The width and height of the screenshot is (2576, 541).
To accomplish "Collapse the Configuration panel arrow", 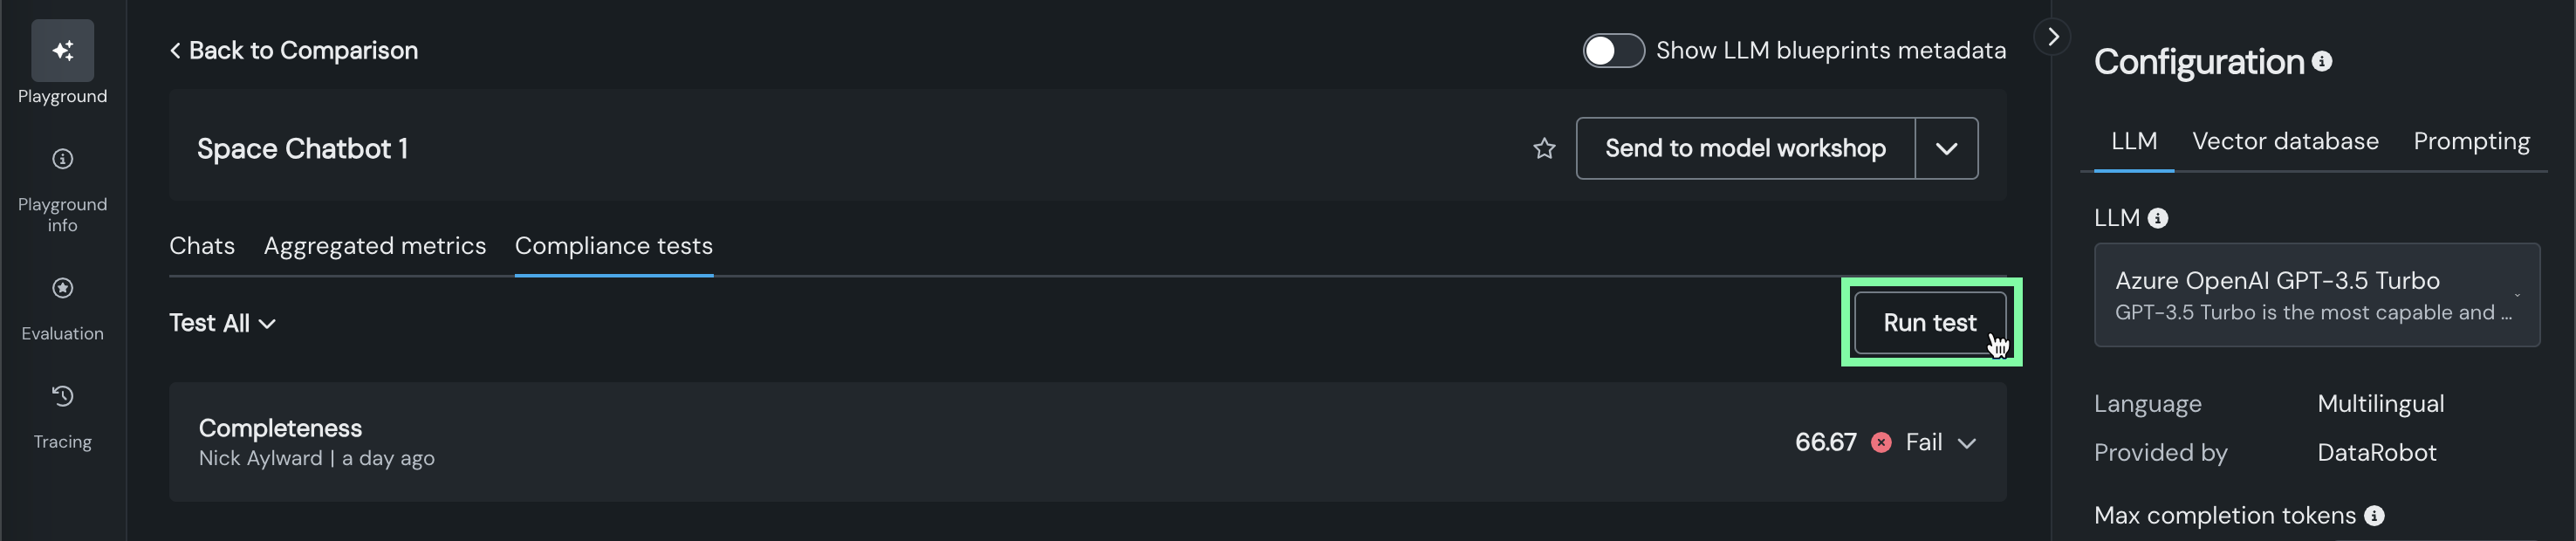I will (x=2053, y=38).
